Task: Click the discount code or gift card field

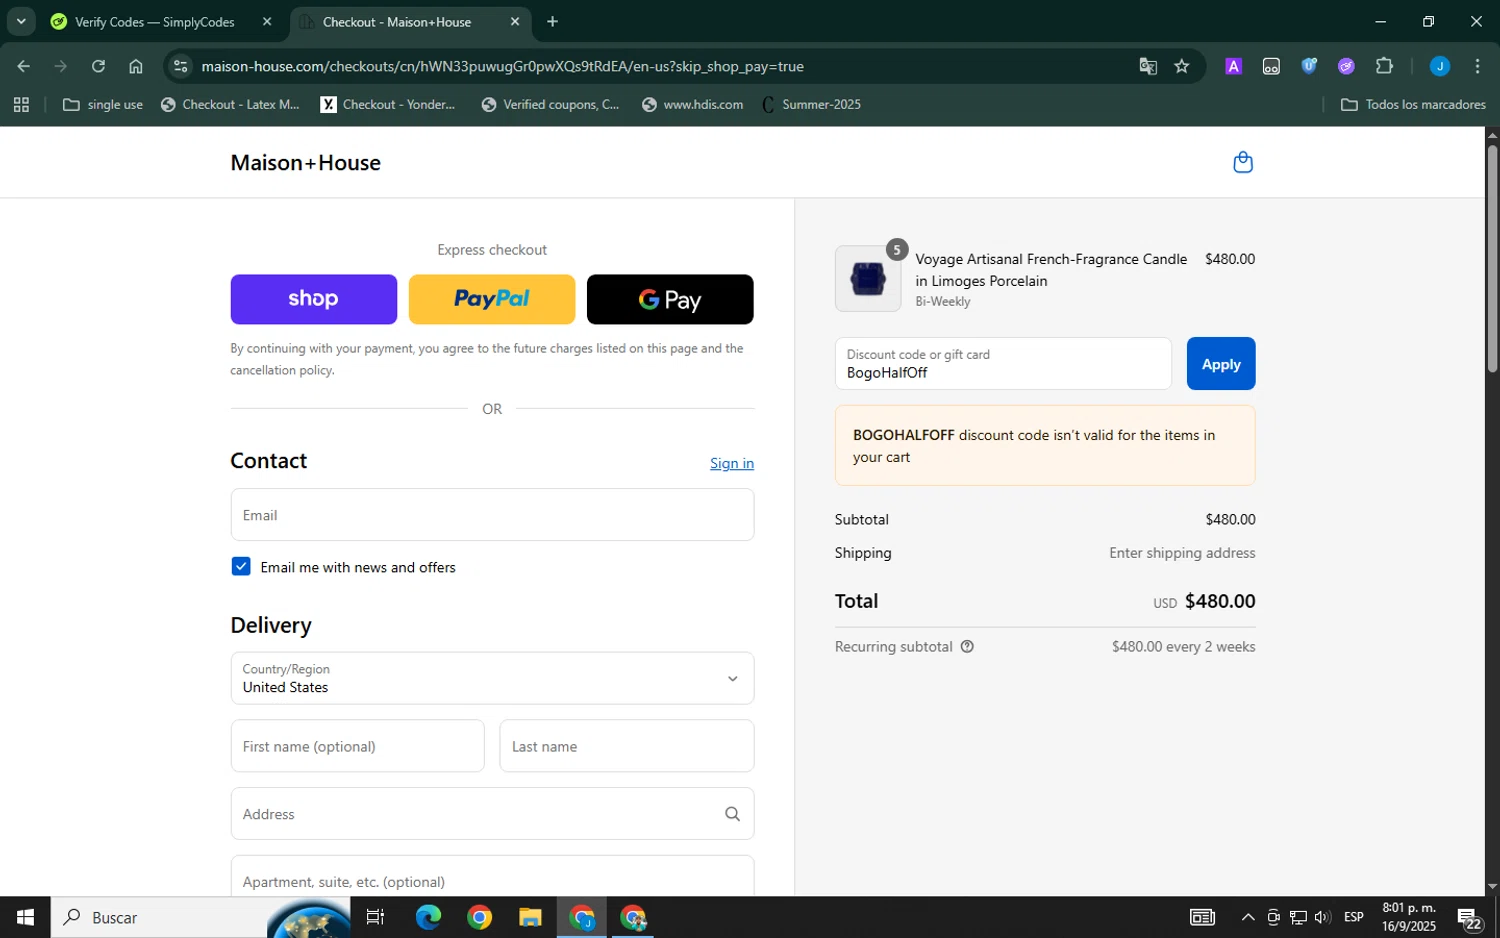Action: click(x=1003, y=364)
